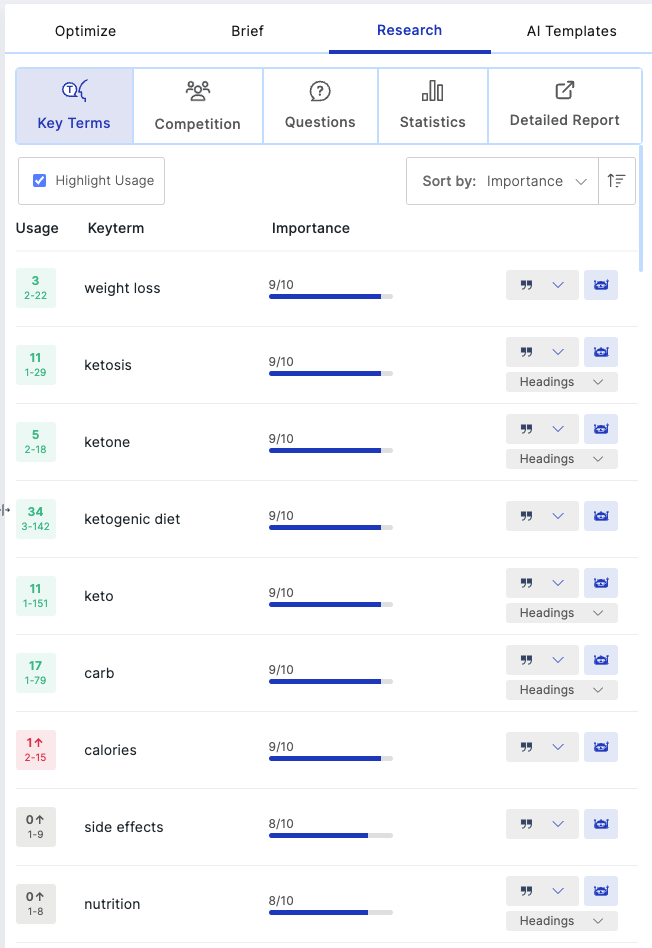The width and height of the screenshot is (652, 948).
Task: Switch to the Optimize tab
Action: pos(85,31)
